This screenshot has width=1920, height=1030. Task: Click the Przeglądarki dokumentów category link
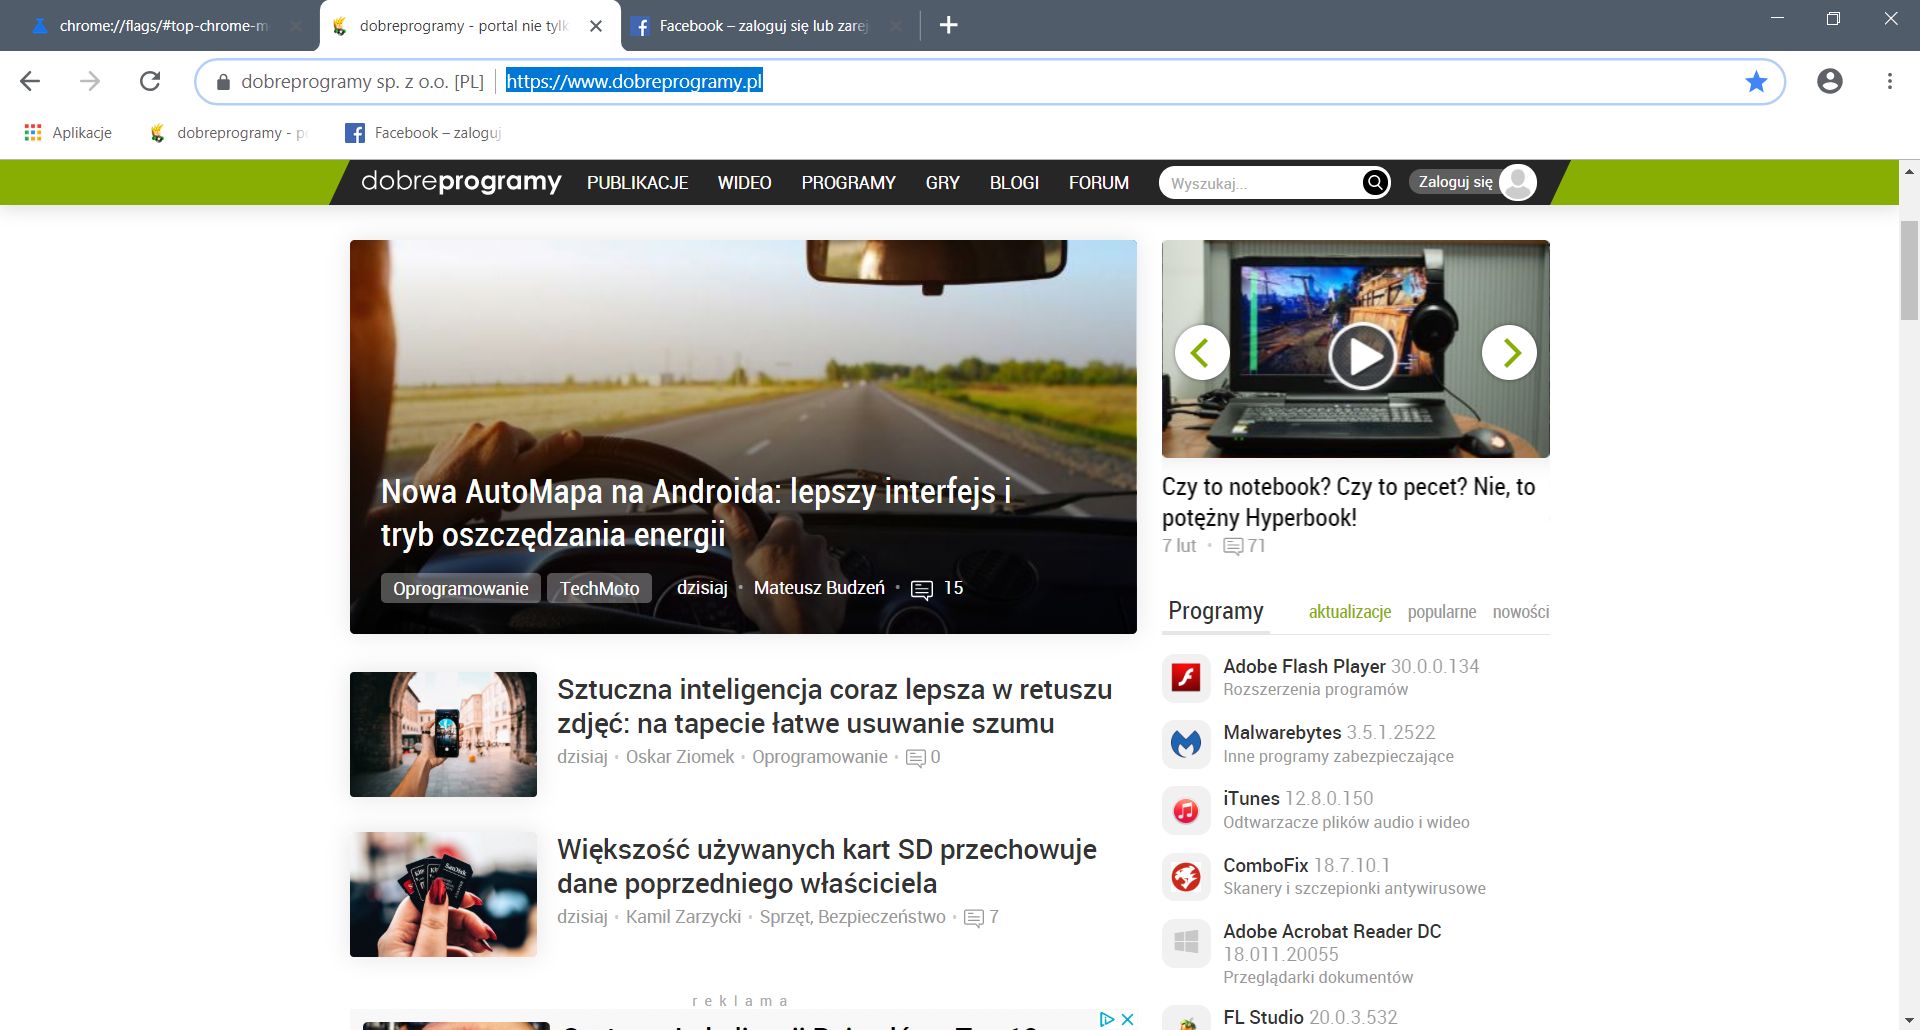(1318, 977)
